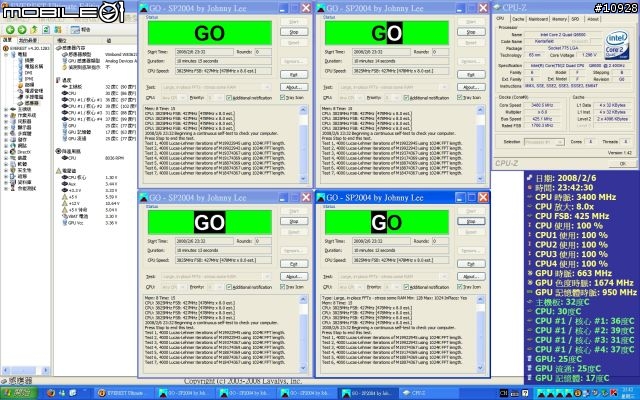Select the 感應器 sensor entry in EVEREST tree
Image resolution: width=640 pixels, height=400 pixels.
click(x=29, y=103)
